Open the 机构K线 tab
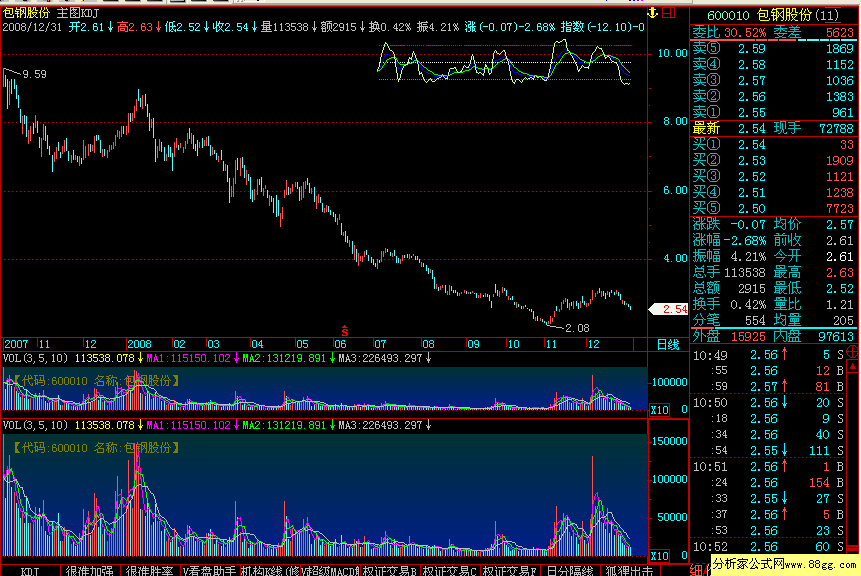This screenshot has width=861, height=576. pyautogui.click(x=270, y=571)
